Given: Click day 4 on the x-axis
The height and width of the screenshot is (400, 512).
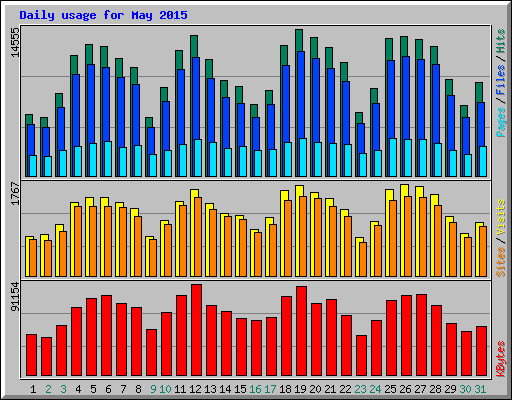Looking at the screenshot, I should click(x=78, y=389).
